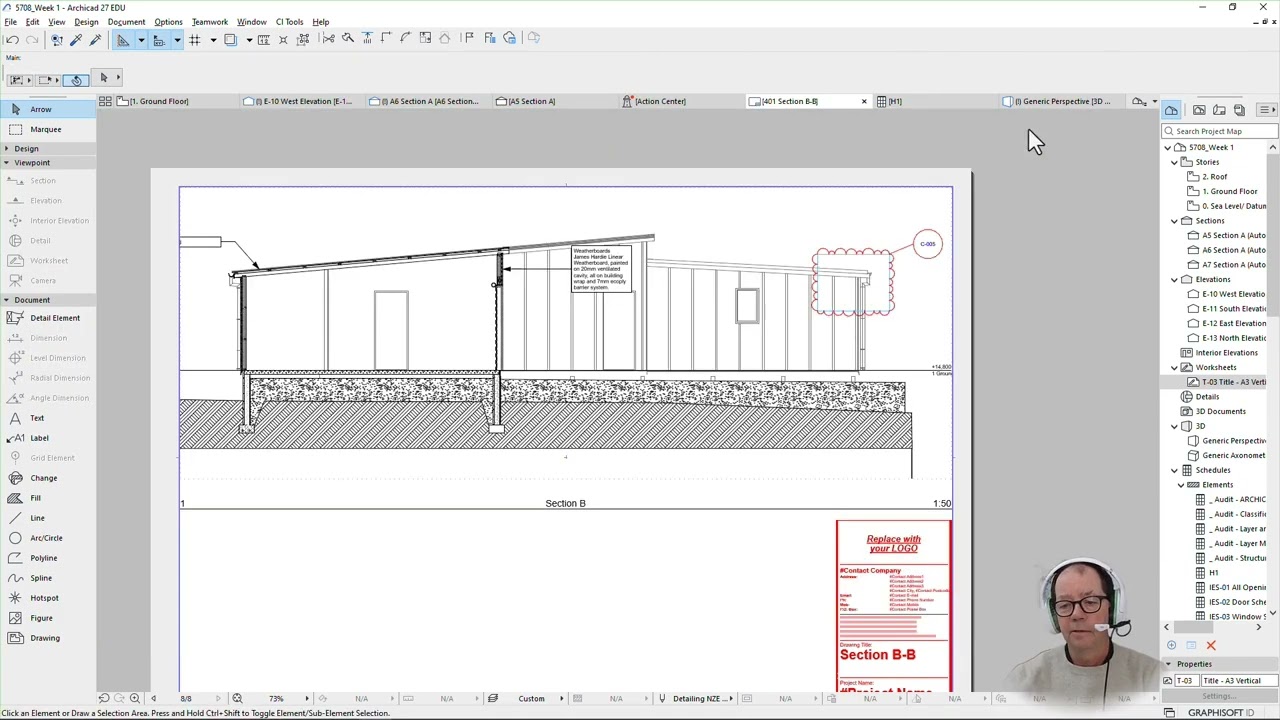
Task: Open the File menu
Action: coord(10,22)
